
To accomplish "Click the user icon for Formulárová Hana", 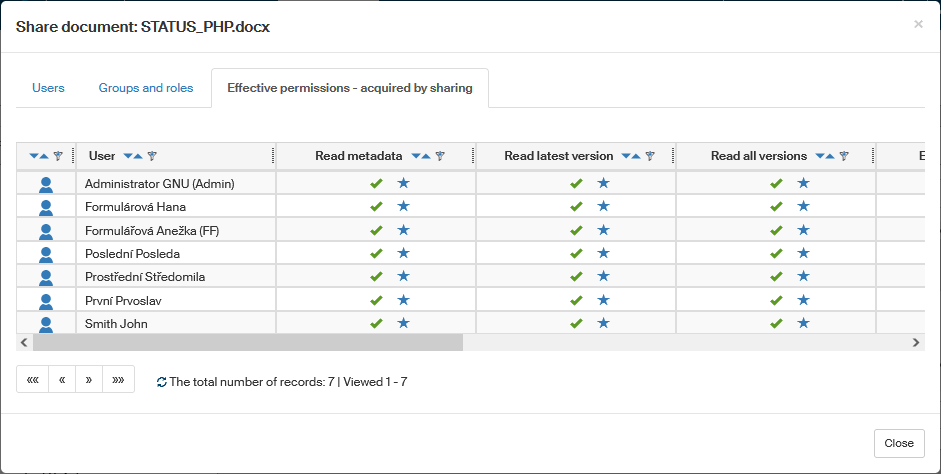I will (x=45, y=207).
